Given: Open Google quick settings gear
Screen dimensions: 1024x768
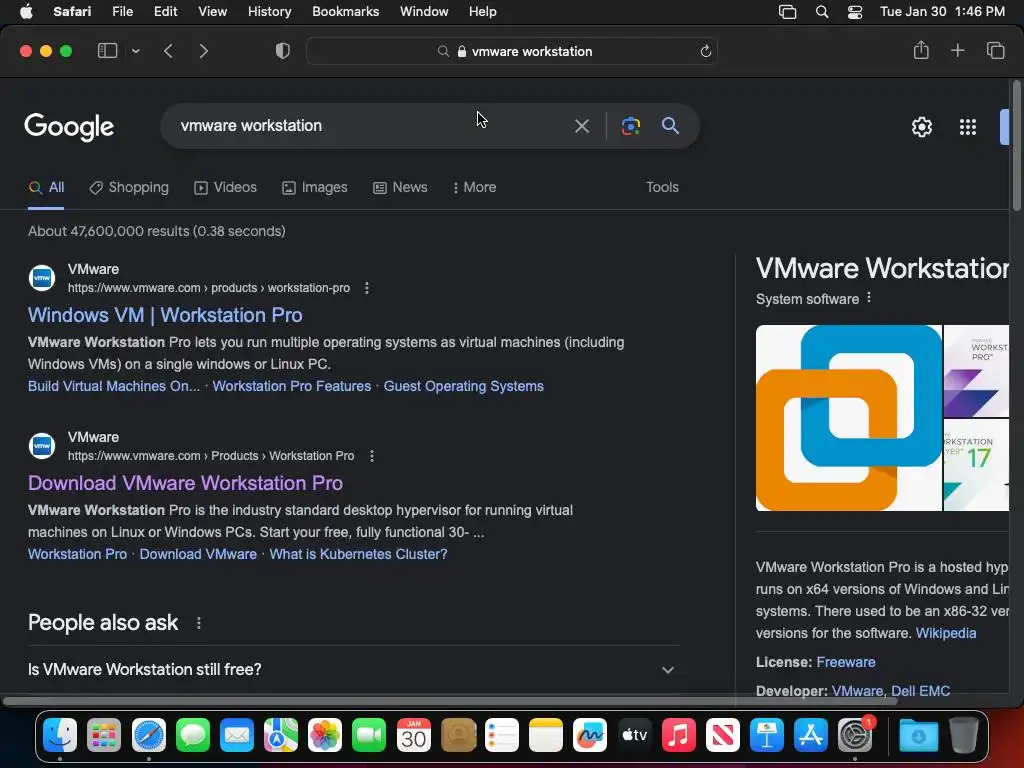Looking at the screenshot, I should coord(921,127).
